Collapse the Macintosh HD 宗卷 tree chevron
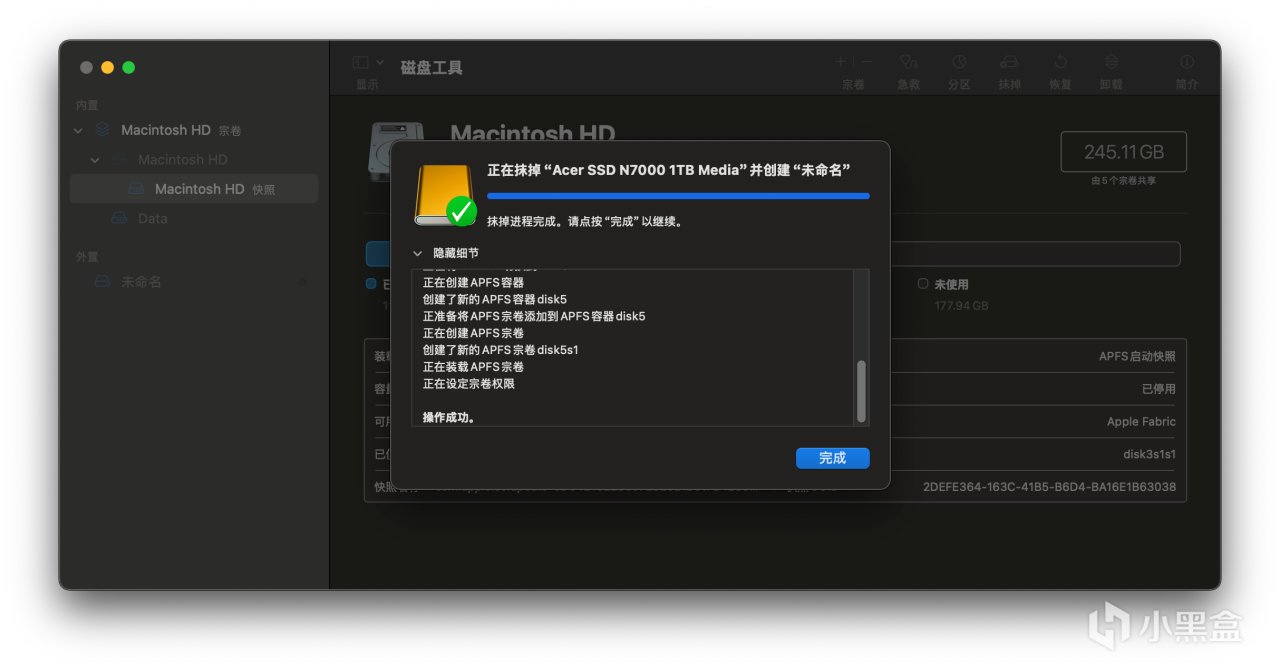 (79, 130)
